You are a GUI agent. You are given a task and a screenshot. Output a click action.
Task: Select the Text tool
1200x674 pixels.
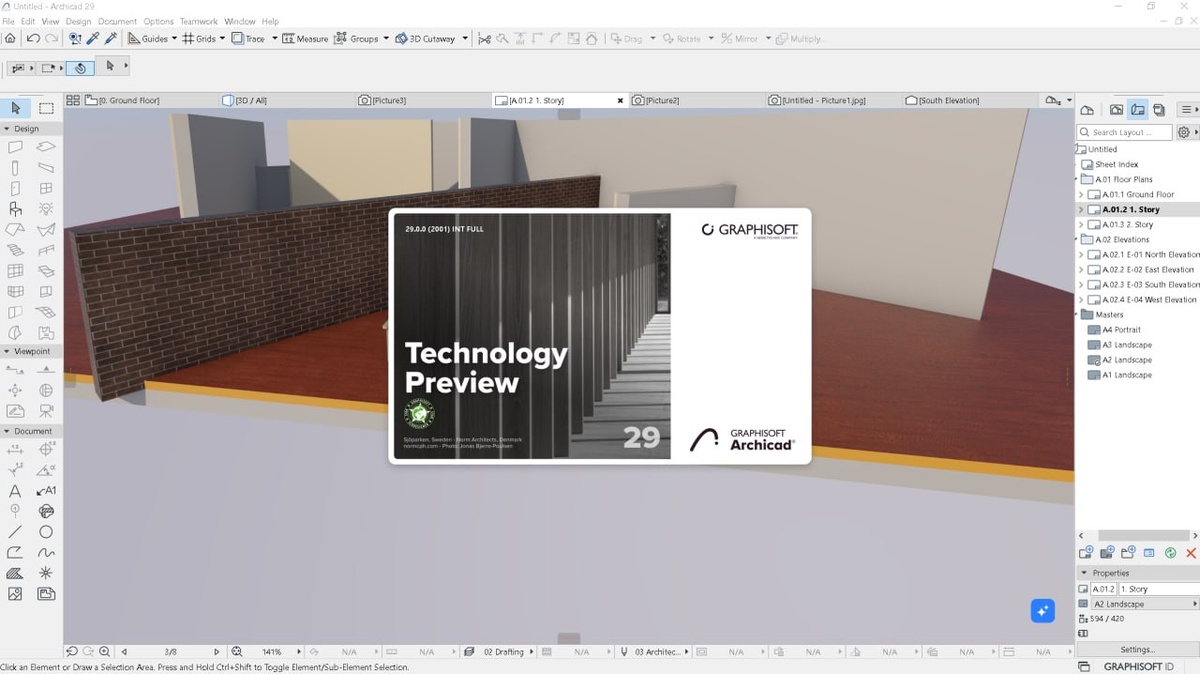click(15, 491)
